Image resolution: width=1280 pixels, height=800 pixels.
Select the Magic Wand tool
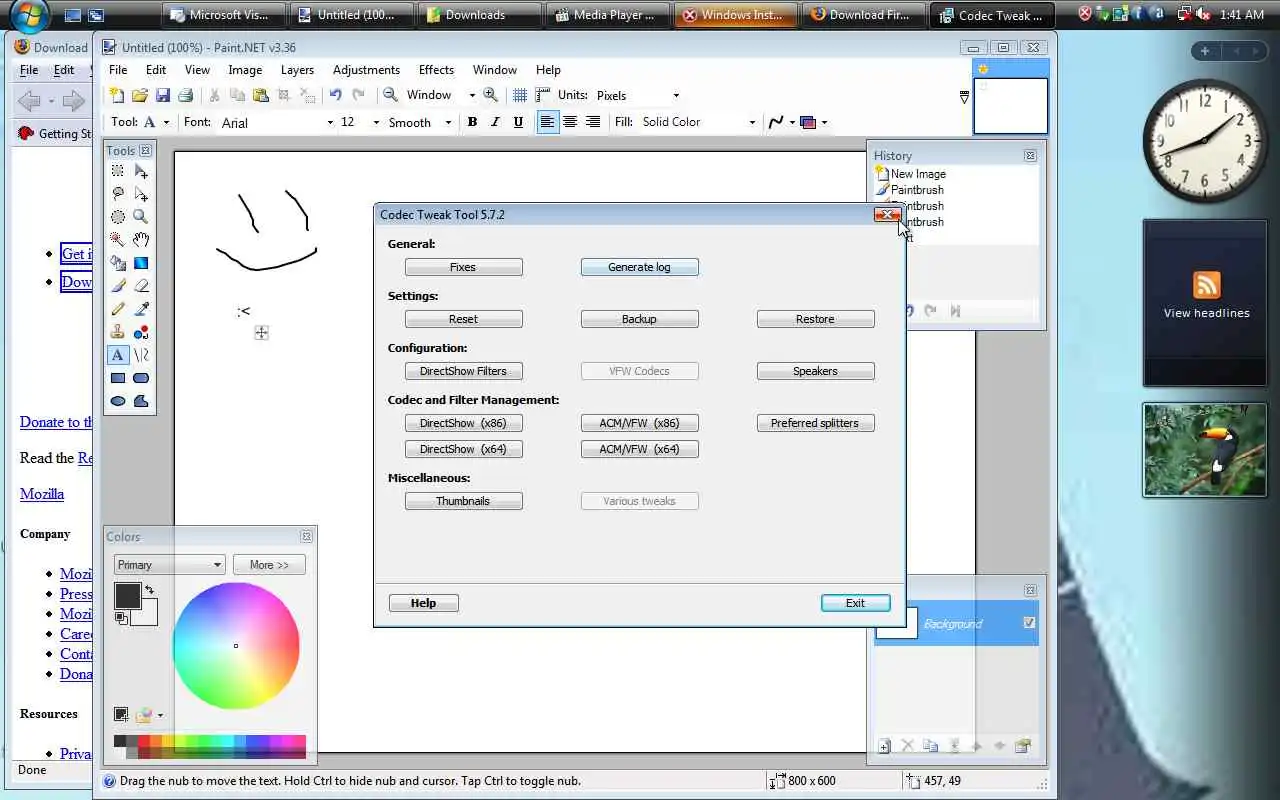click(118, 240)
